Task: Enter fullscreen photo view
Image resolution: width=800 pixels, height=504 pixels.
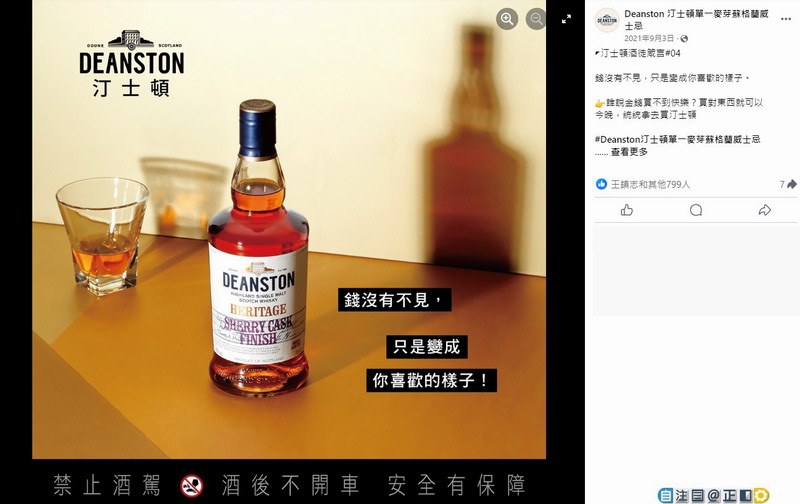Action: point(566,19)
